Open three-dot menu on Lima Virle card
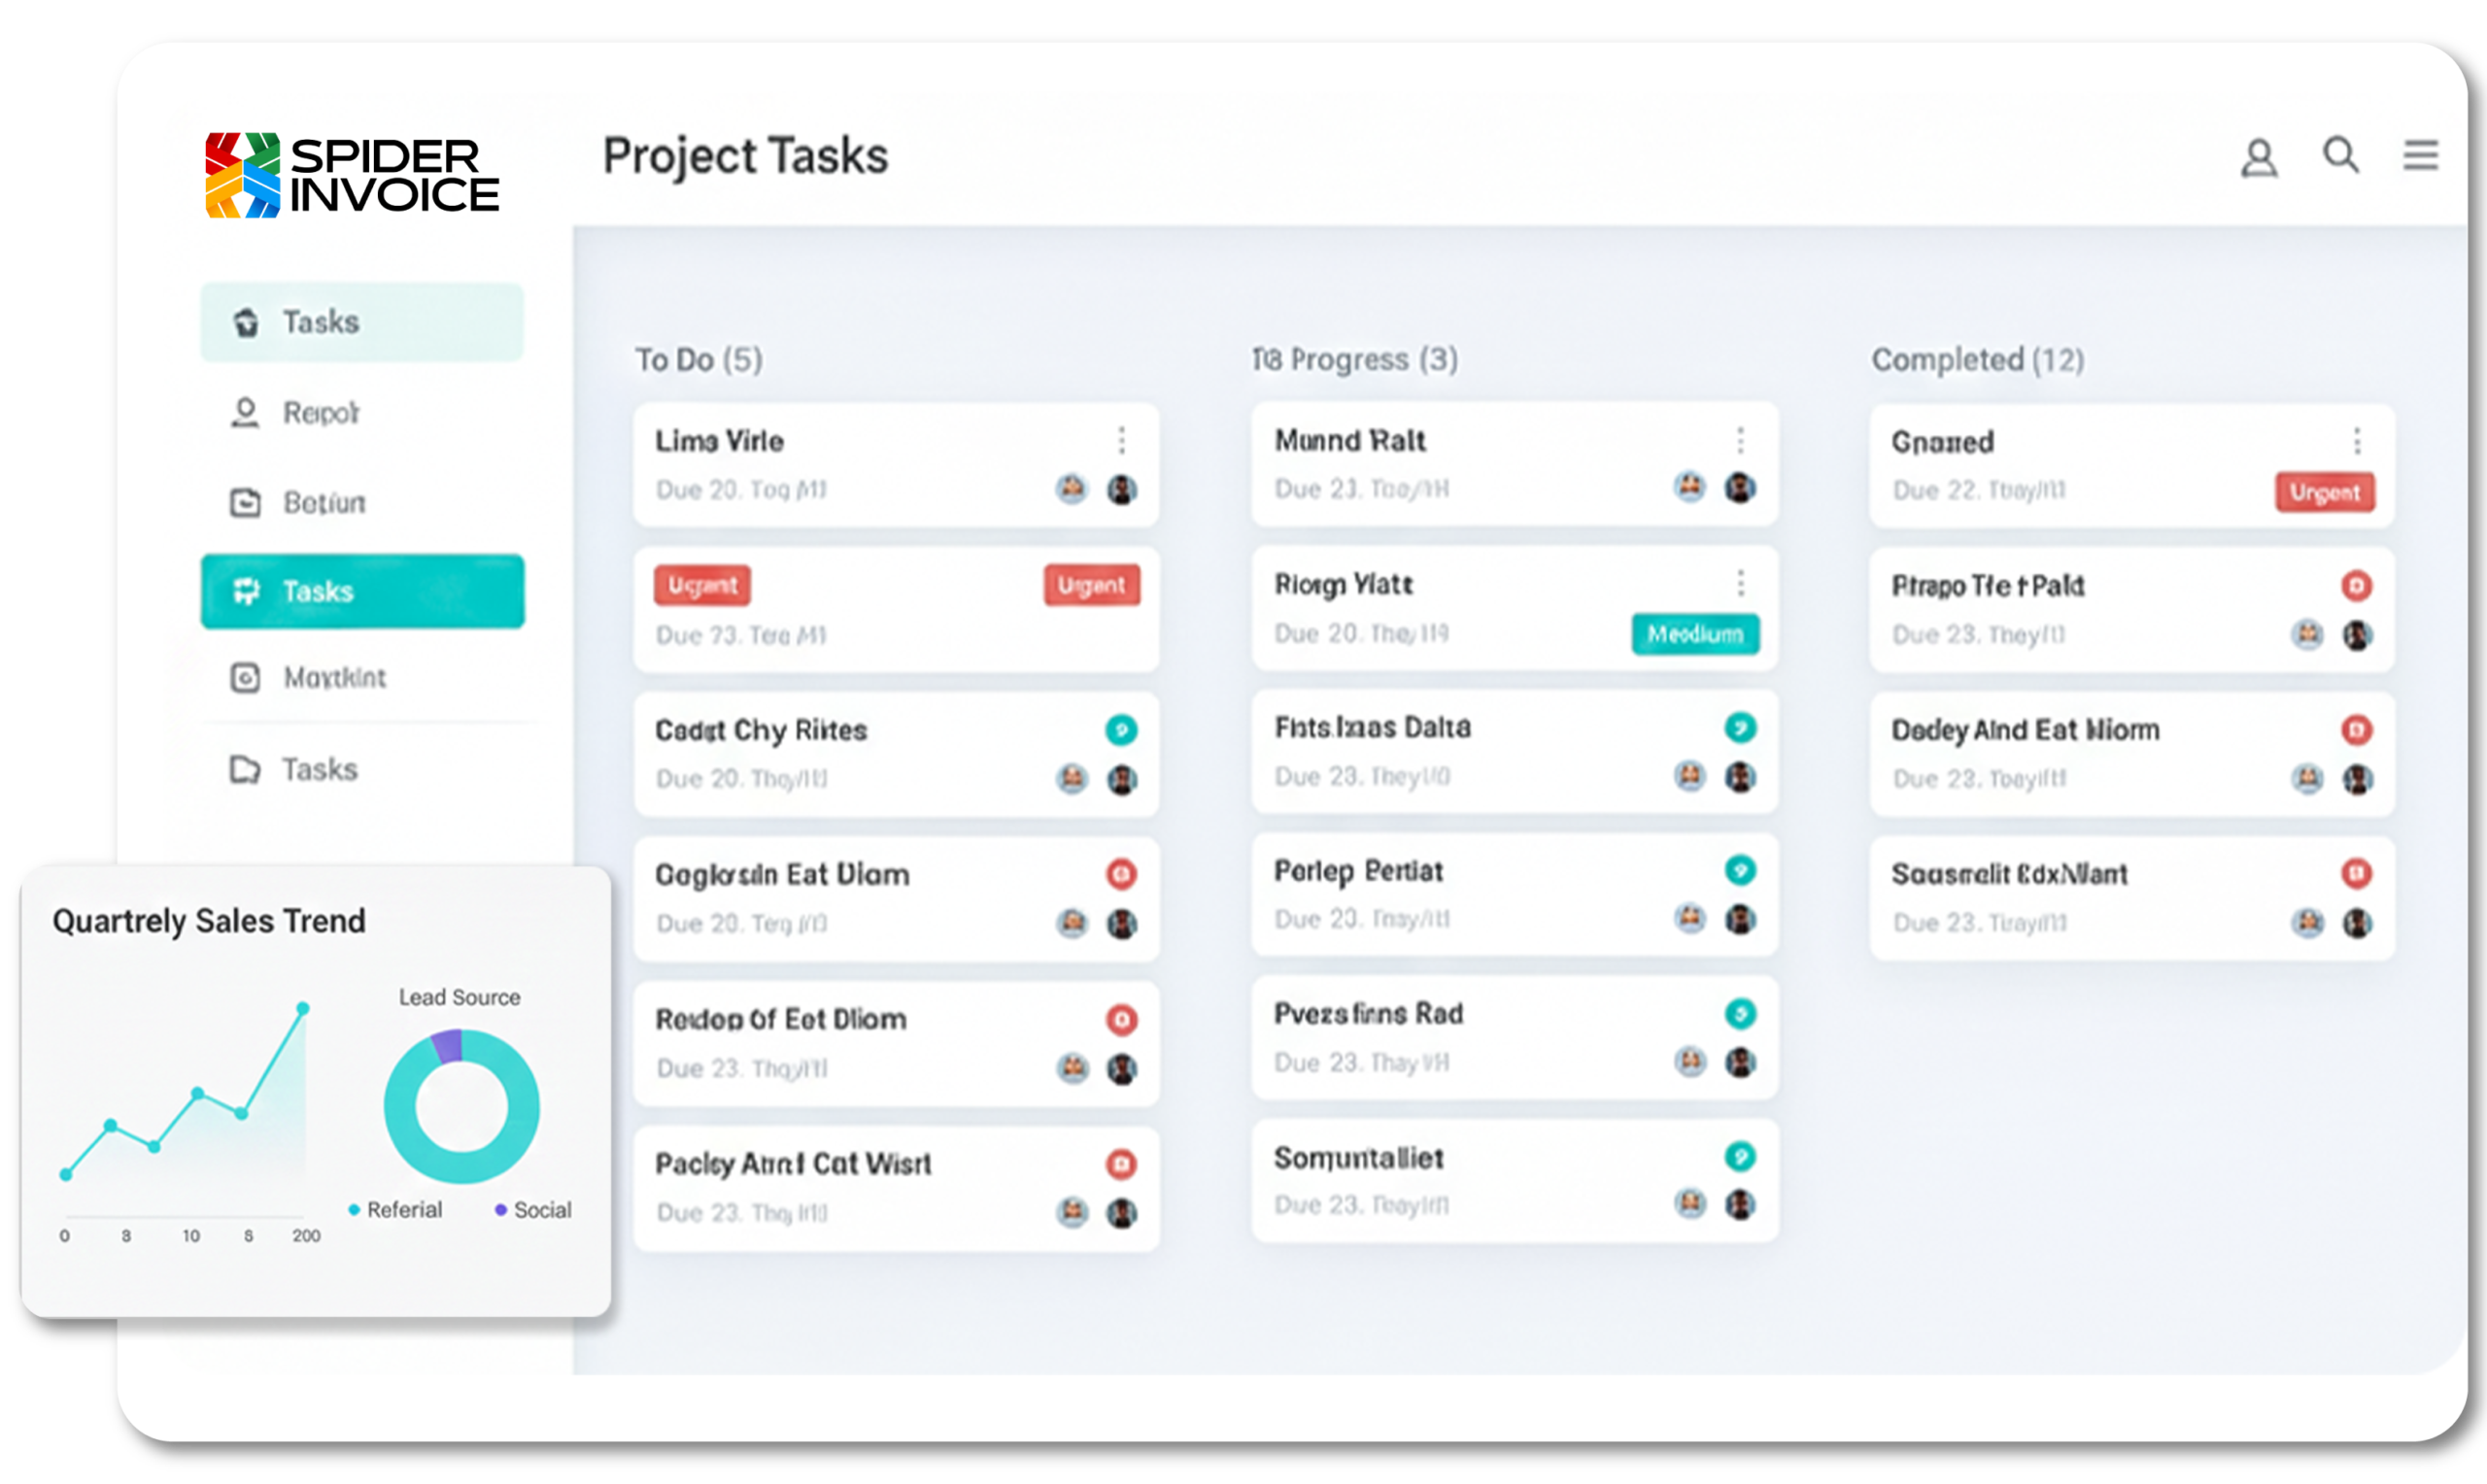Viewport: 2487px width, 1484px height. [x=1121, y=441]
